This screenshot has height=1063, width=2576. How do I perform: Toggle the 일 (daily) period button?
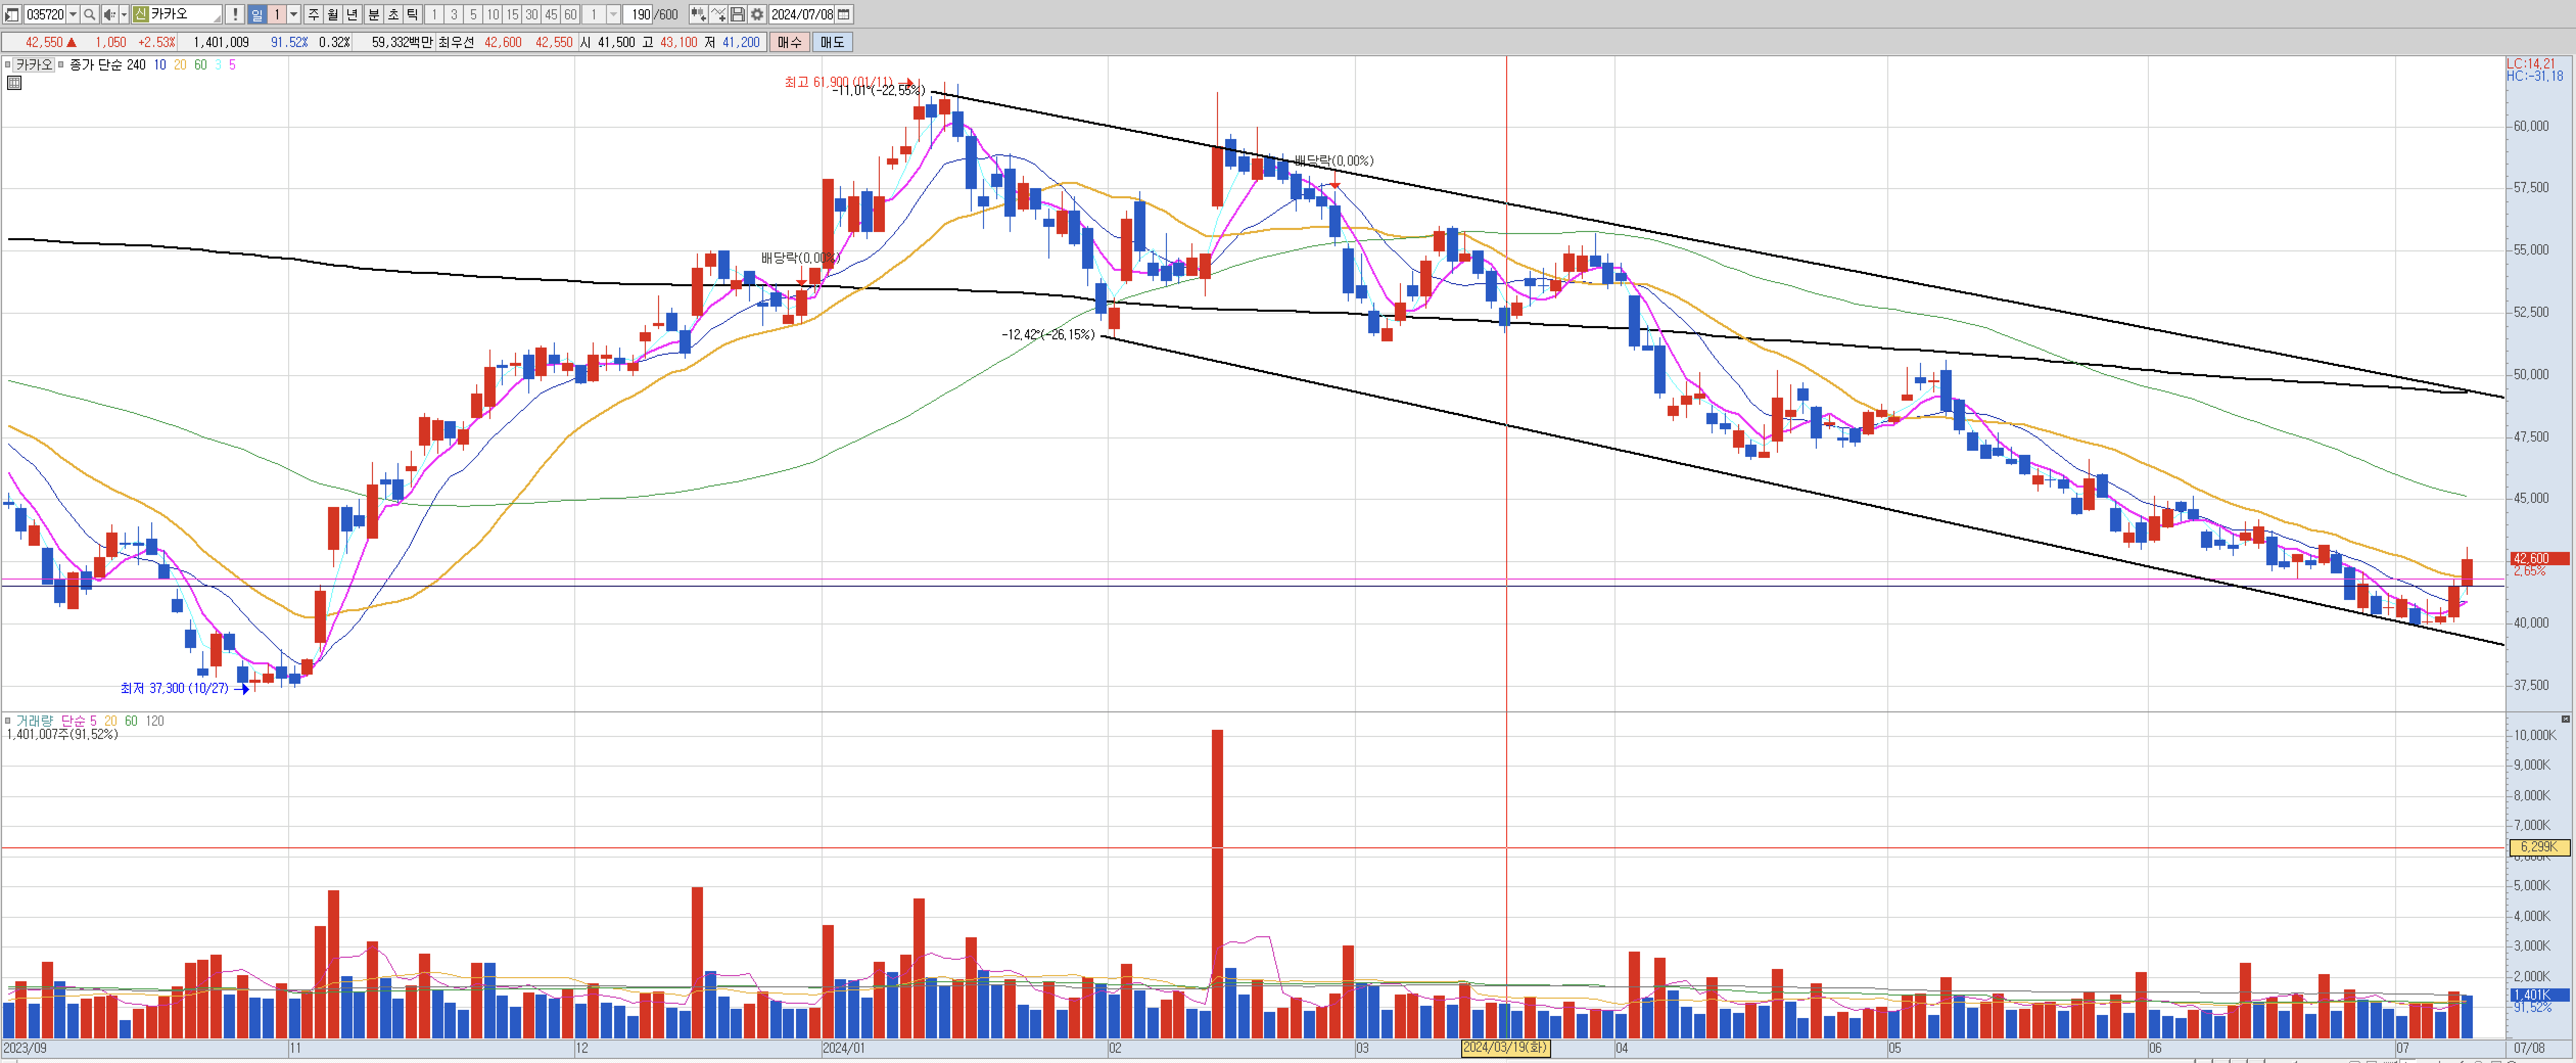(257, 15)
